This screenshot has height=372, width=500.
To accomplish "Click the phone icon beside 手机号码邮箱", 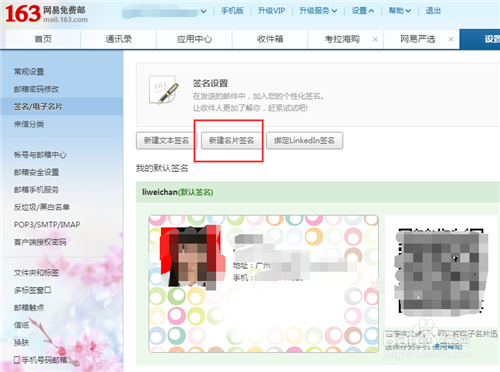I will click(x=17, y=360).
